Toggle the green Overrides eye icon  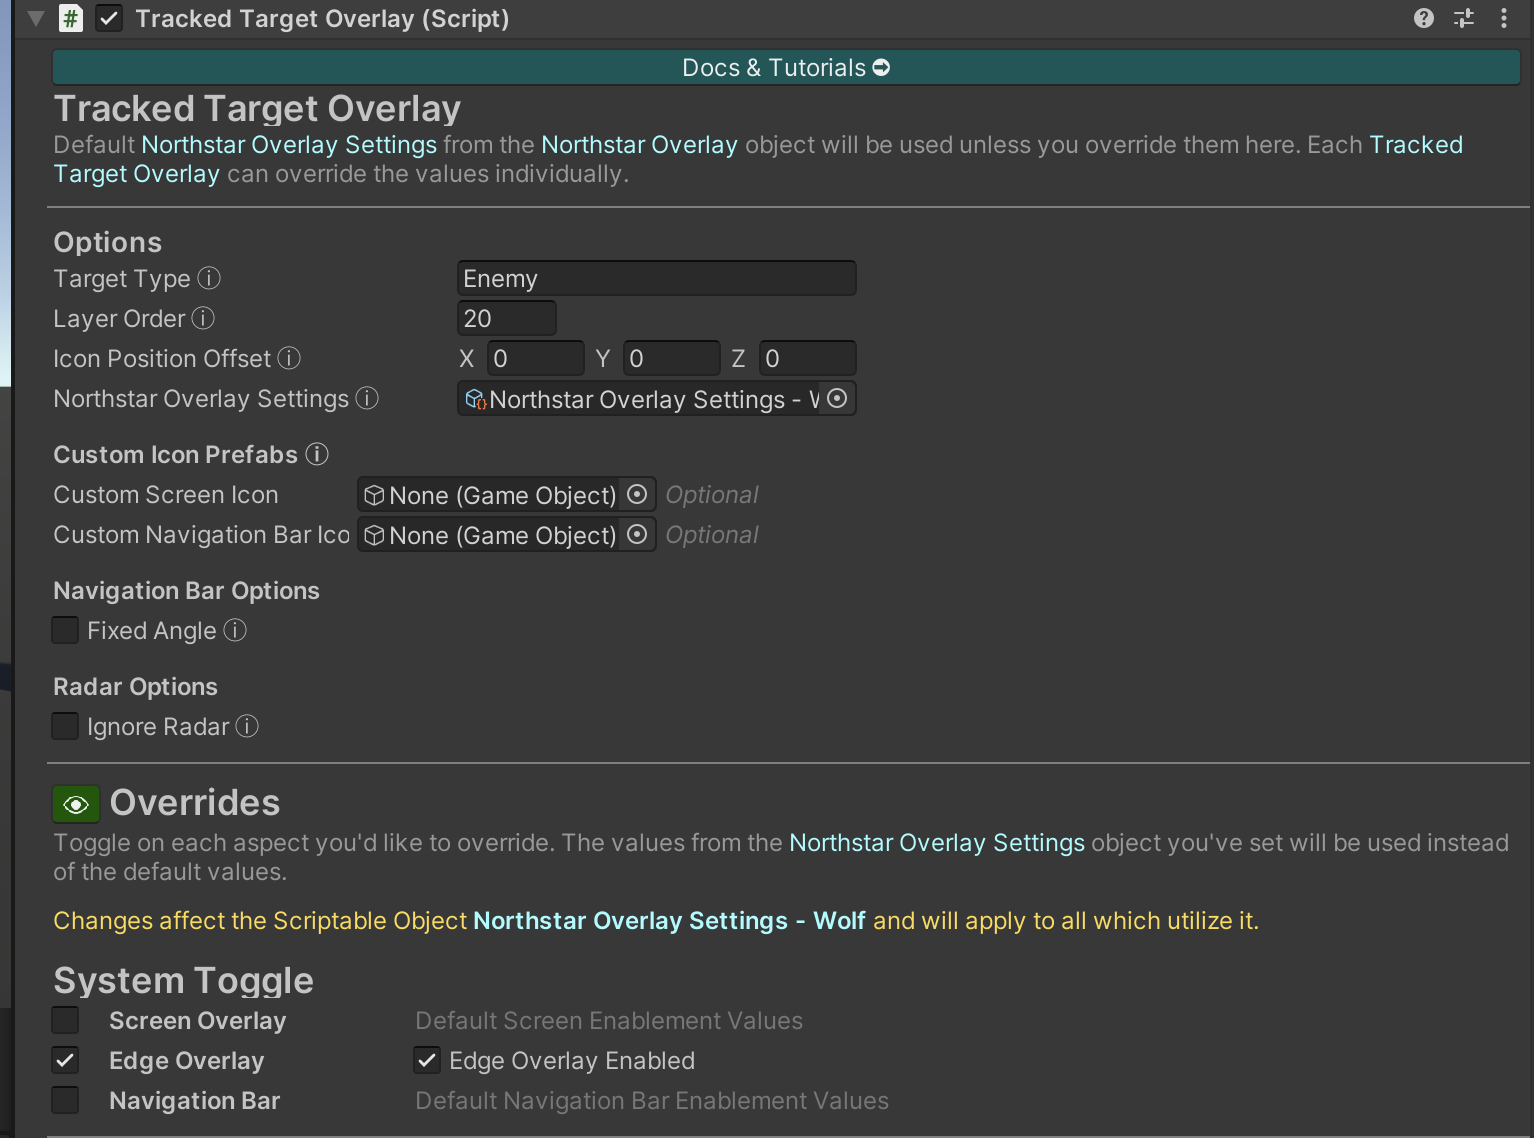76,804
